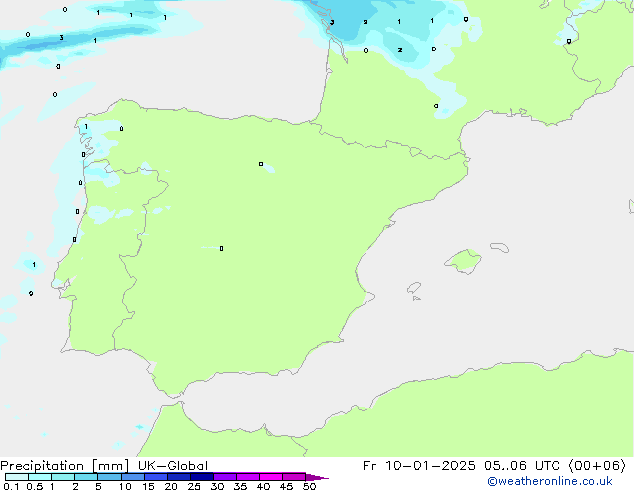Click the "UK-Global" model name
This screenshot has height=490, width=634.
pos(173,466)
